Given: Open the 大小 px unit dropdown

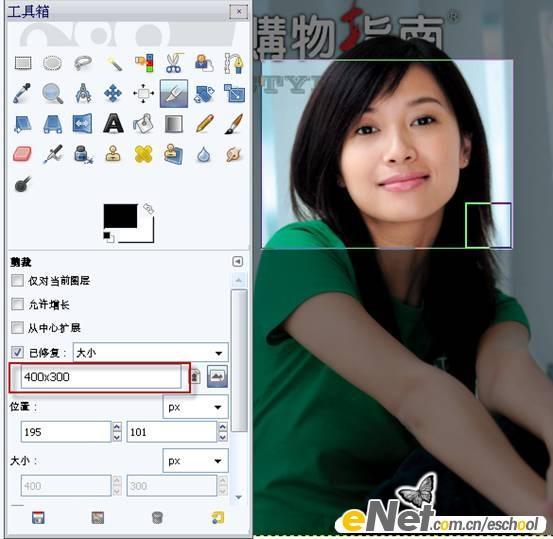Looking at the screenshot, I should tap(195, 461).
